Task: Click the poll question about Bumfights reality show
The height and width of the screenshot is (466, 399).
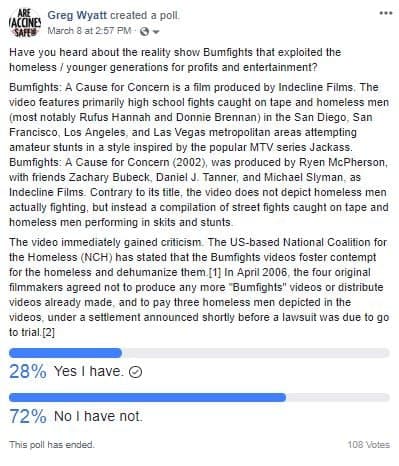Action: pyautogui.click(x=175, y=60)
